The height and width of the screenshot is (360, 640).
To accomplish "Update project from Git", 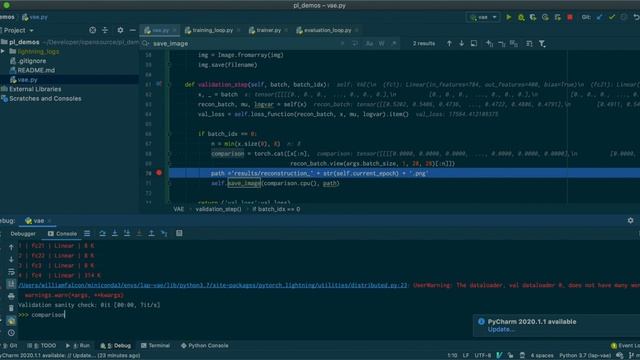I will coord(599,17).
